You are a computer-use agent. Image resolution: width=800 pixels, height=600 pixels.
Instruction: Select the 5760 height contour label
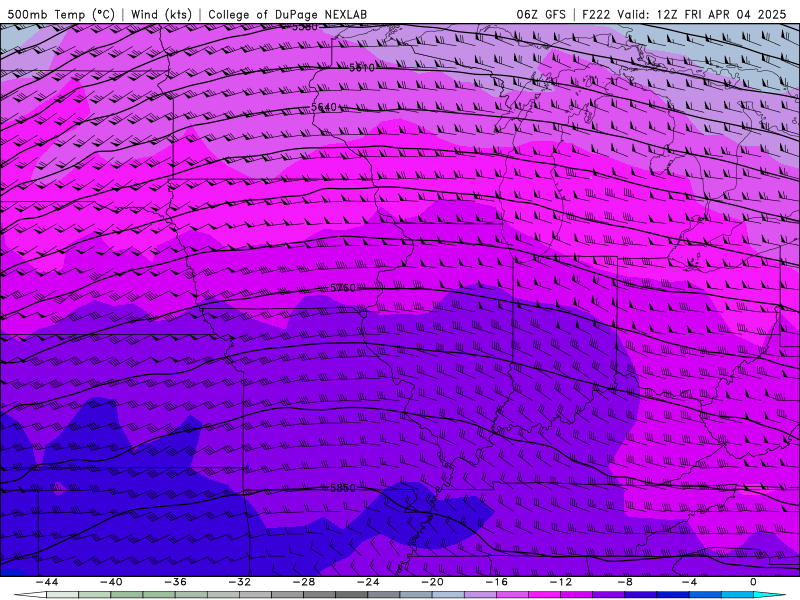click(343, 288)
